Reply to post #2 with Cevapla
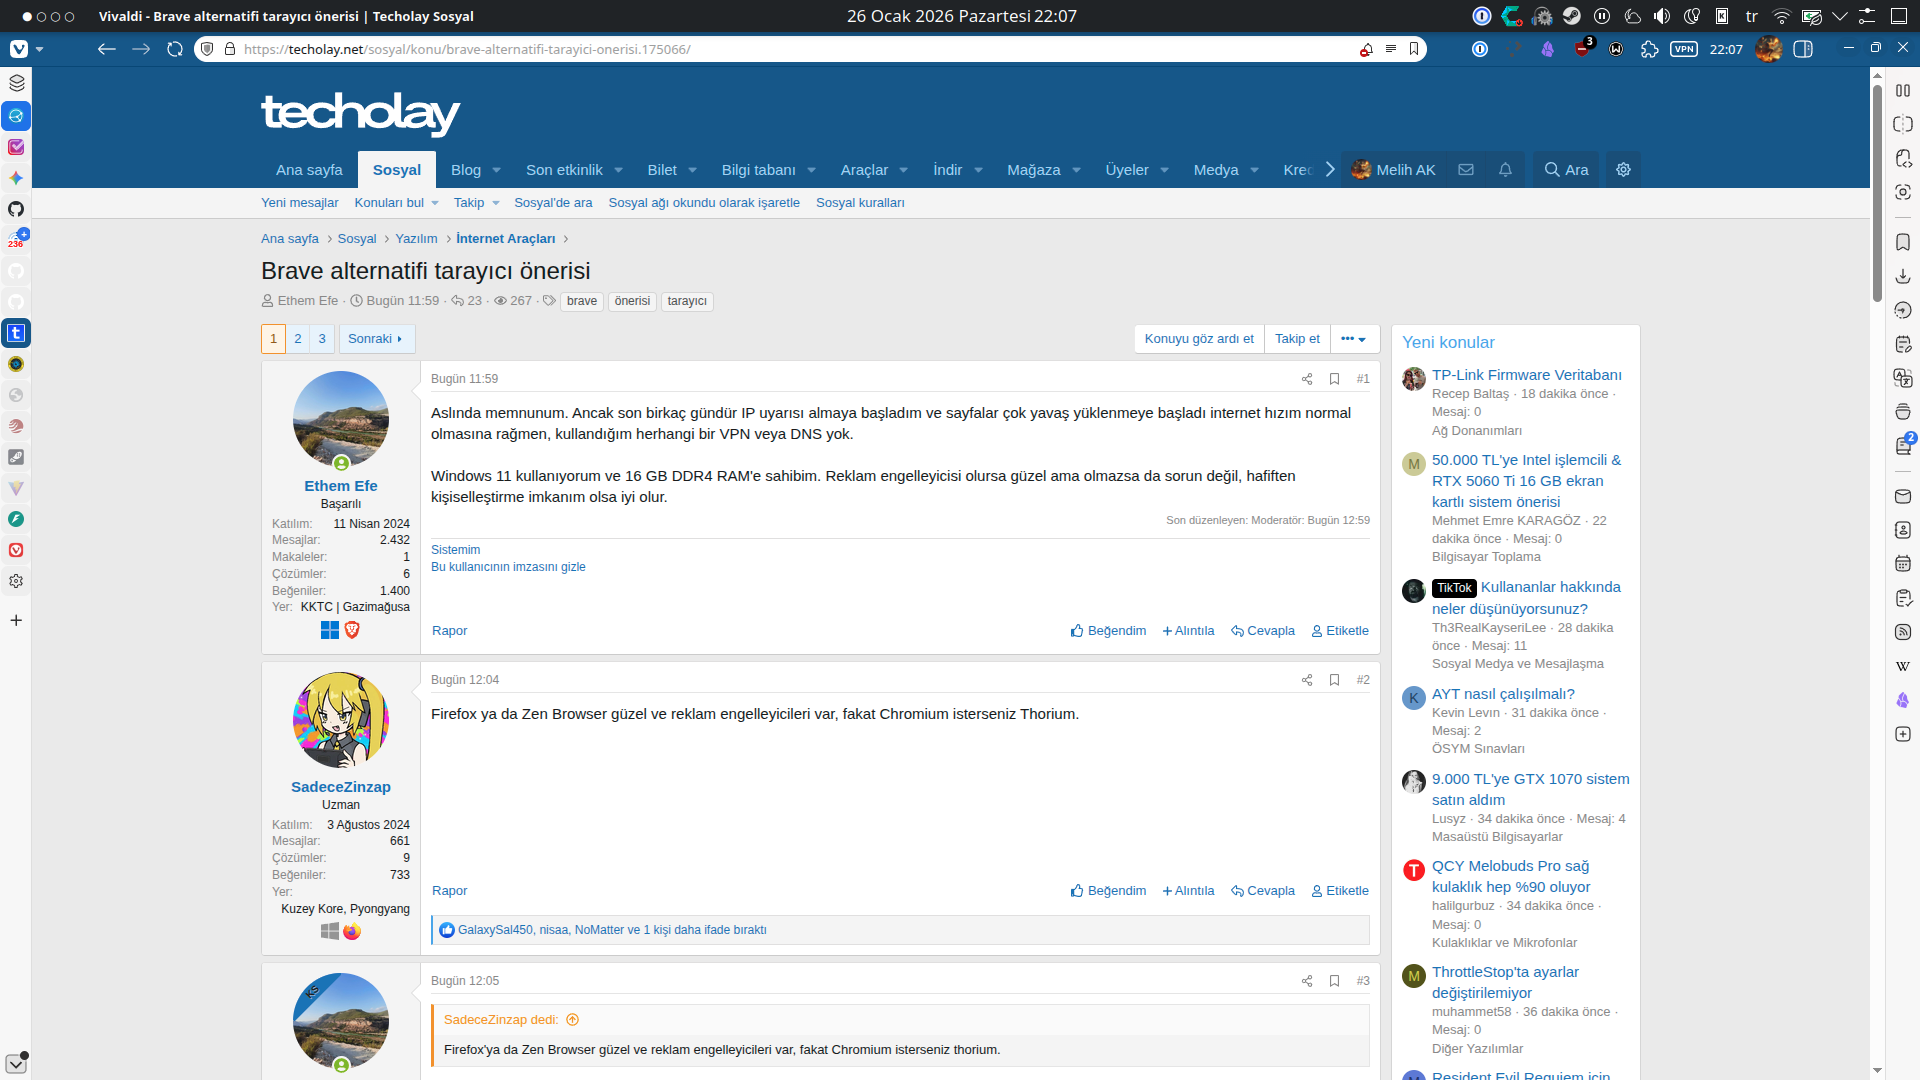The image size is (1920, 1080). click(x=1263, y=891)
